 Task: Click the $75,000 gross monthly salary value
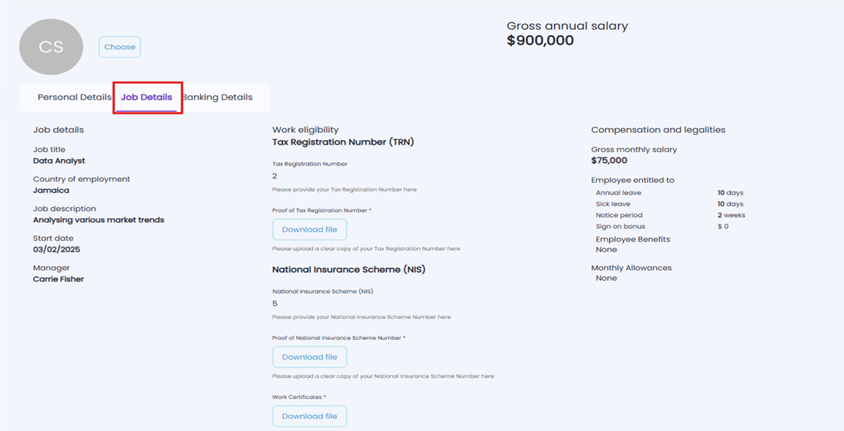[609, 160]
